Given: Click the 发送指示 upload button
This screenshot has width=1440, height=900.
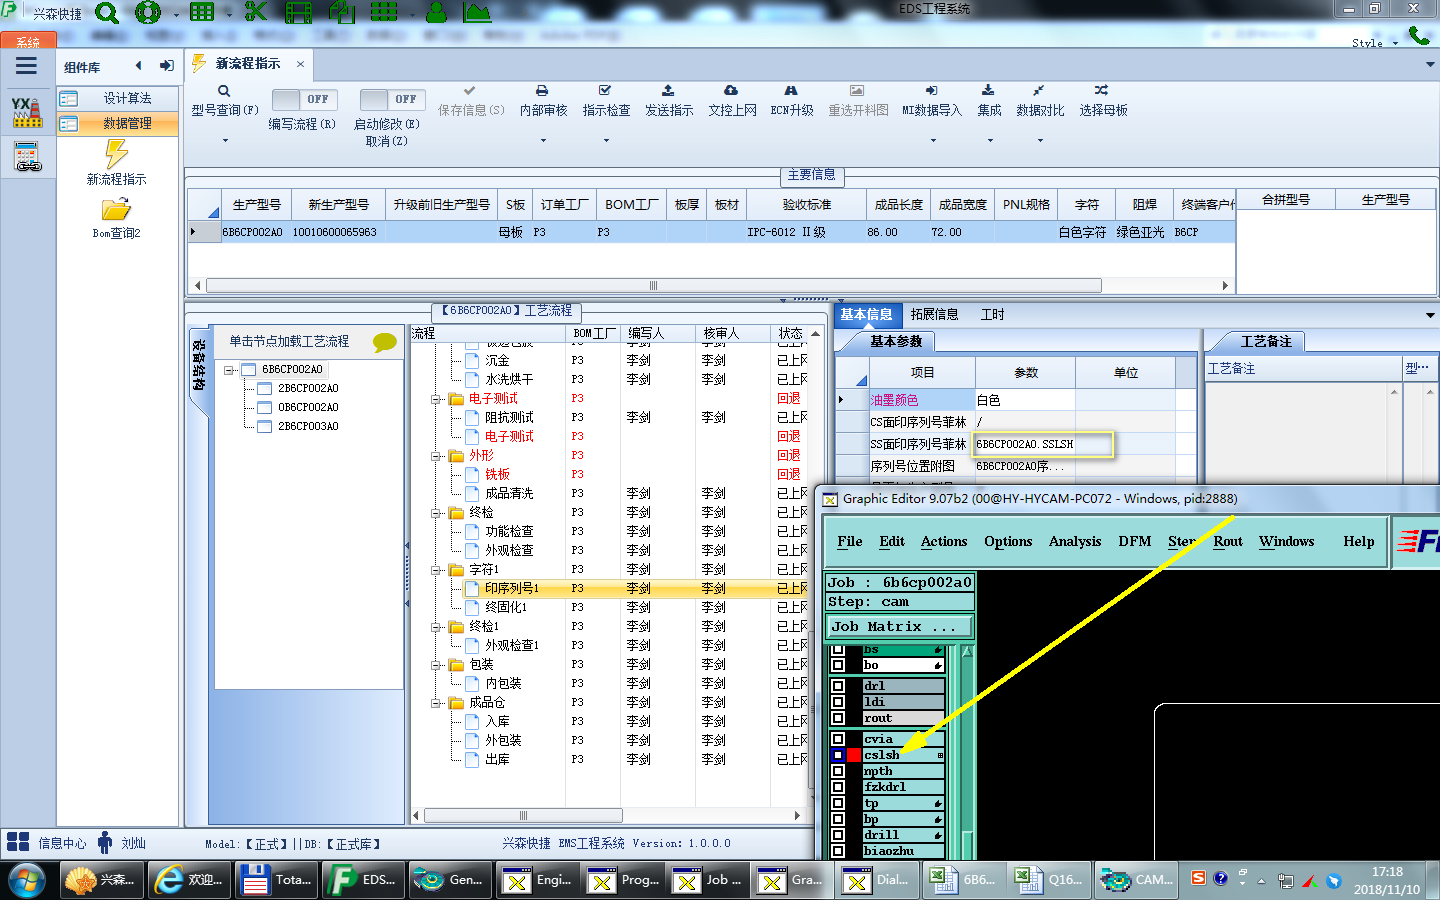Looking at the screenshot, I should coord(669,101).
